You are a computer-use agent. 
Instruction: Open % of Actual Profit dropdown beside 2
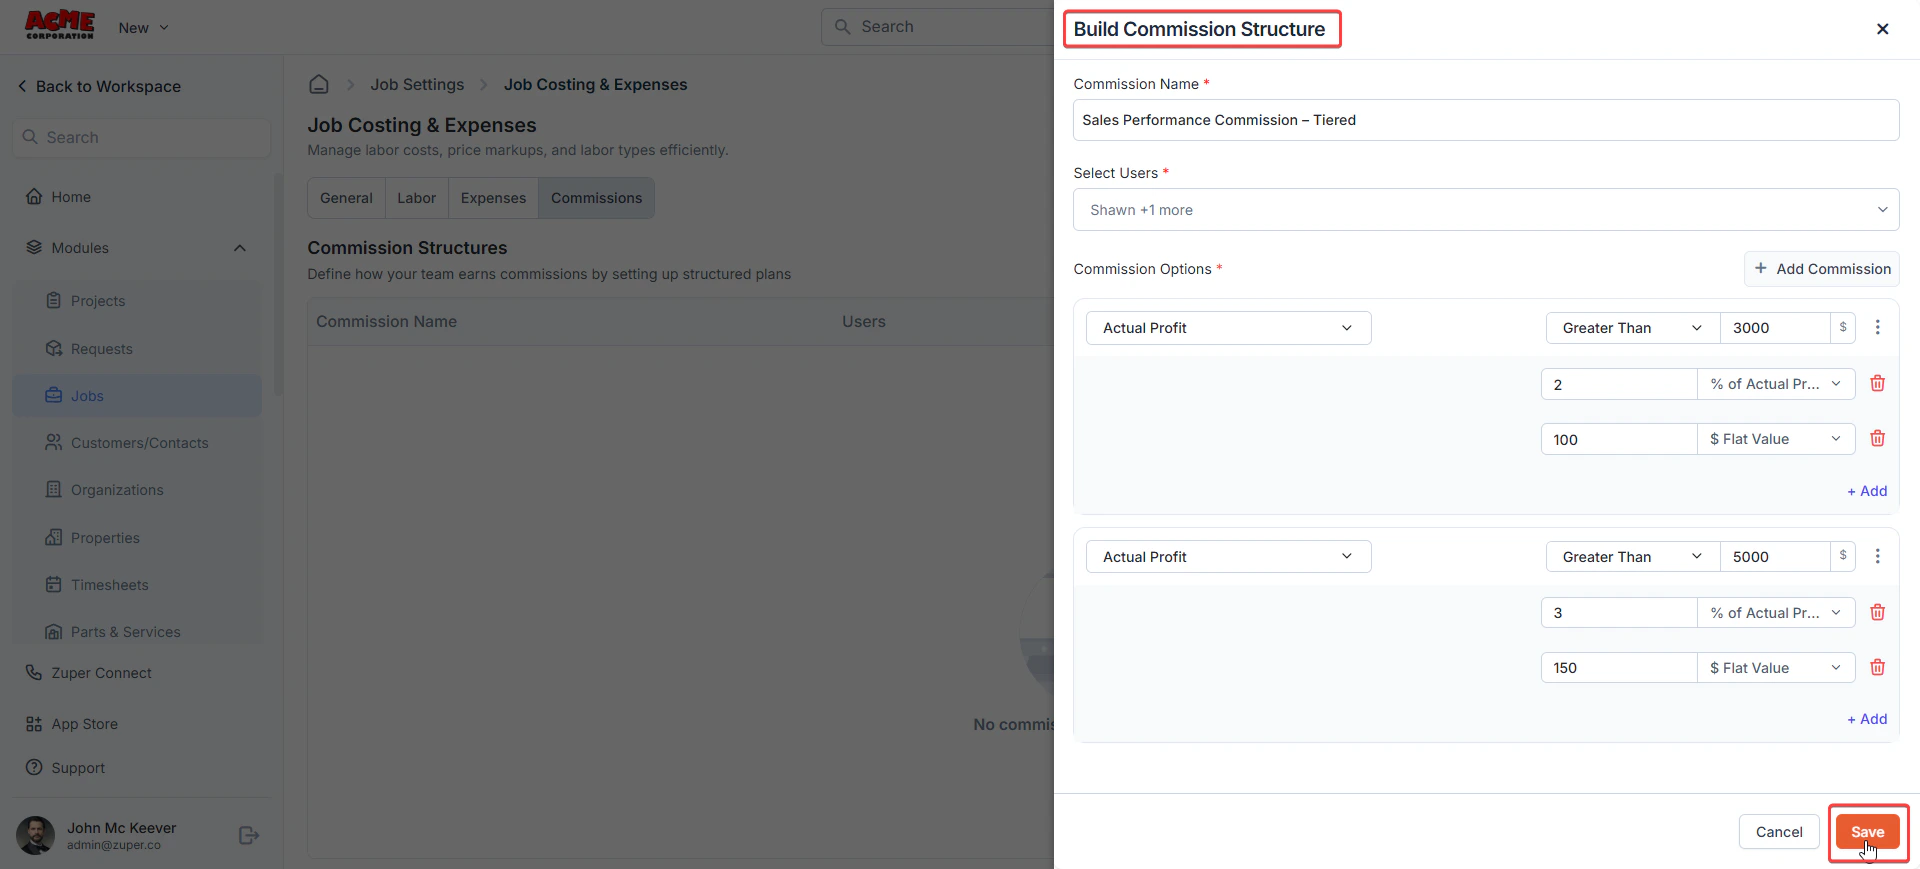click(x=1776, y=384)
